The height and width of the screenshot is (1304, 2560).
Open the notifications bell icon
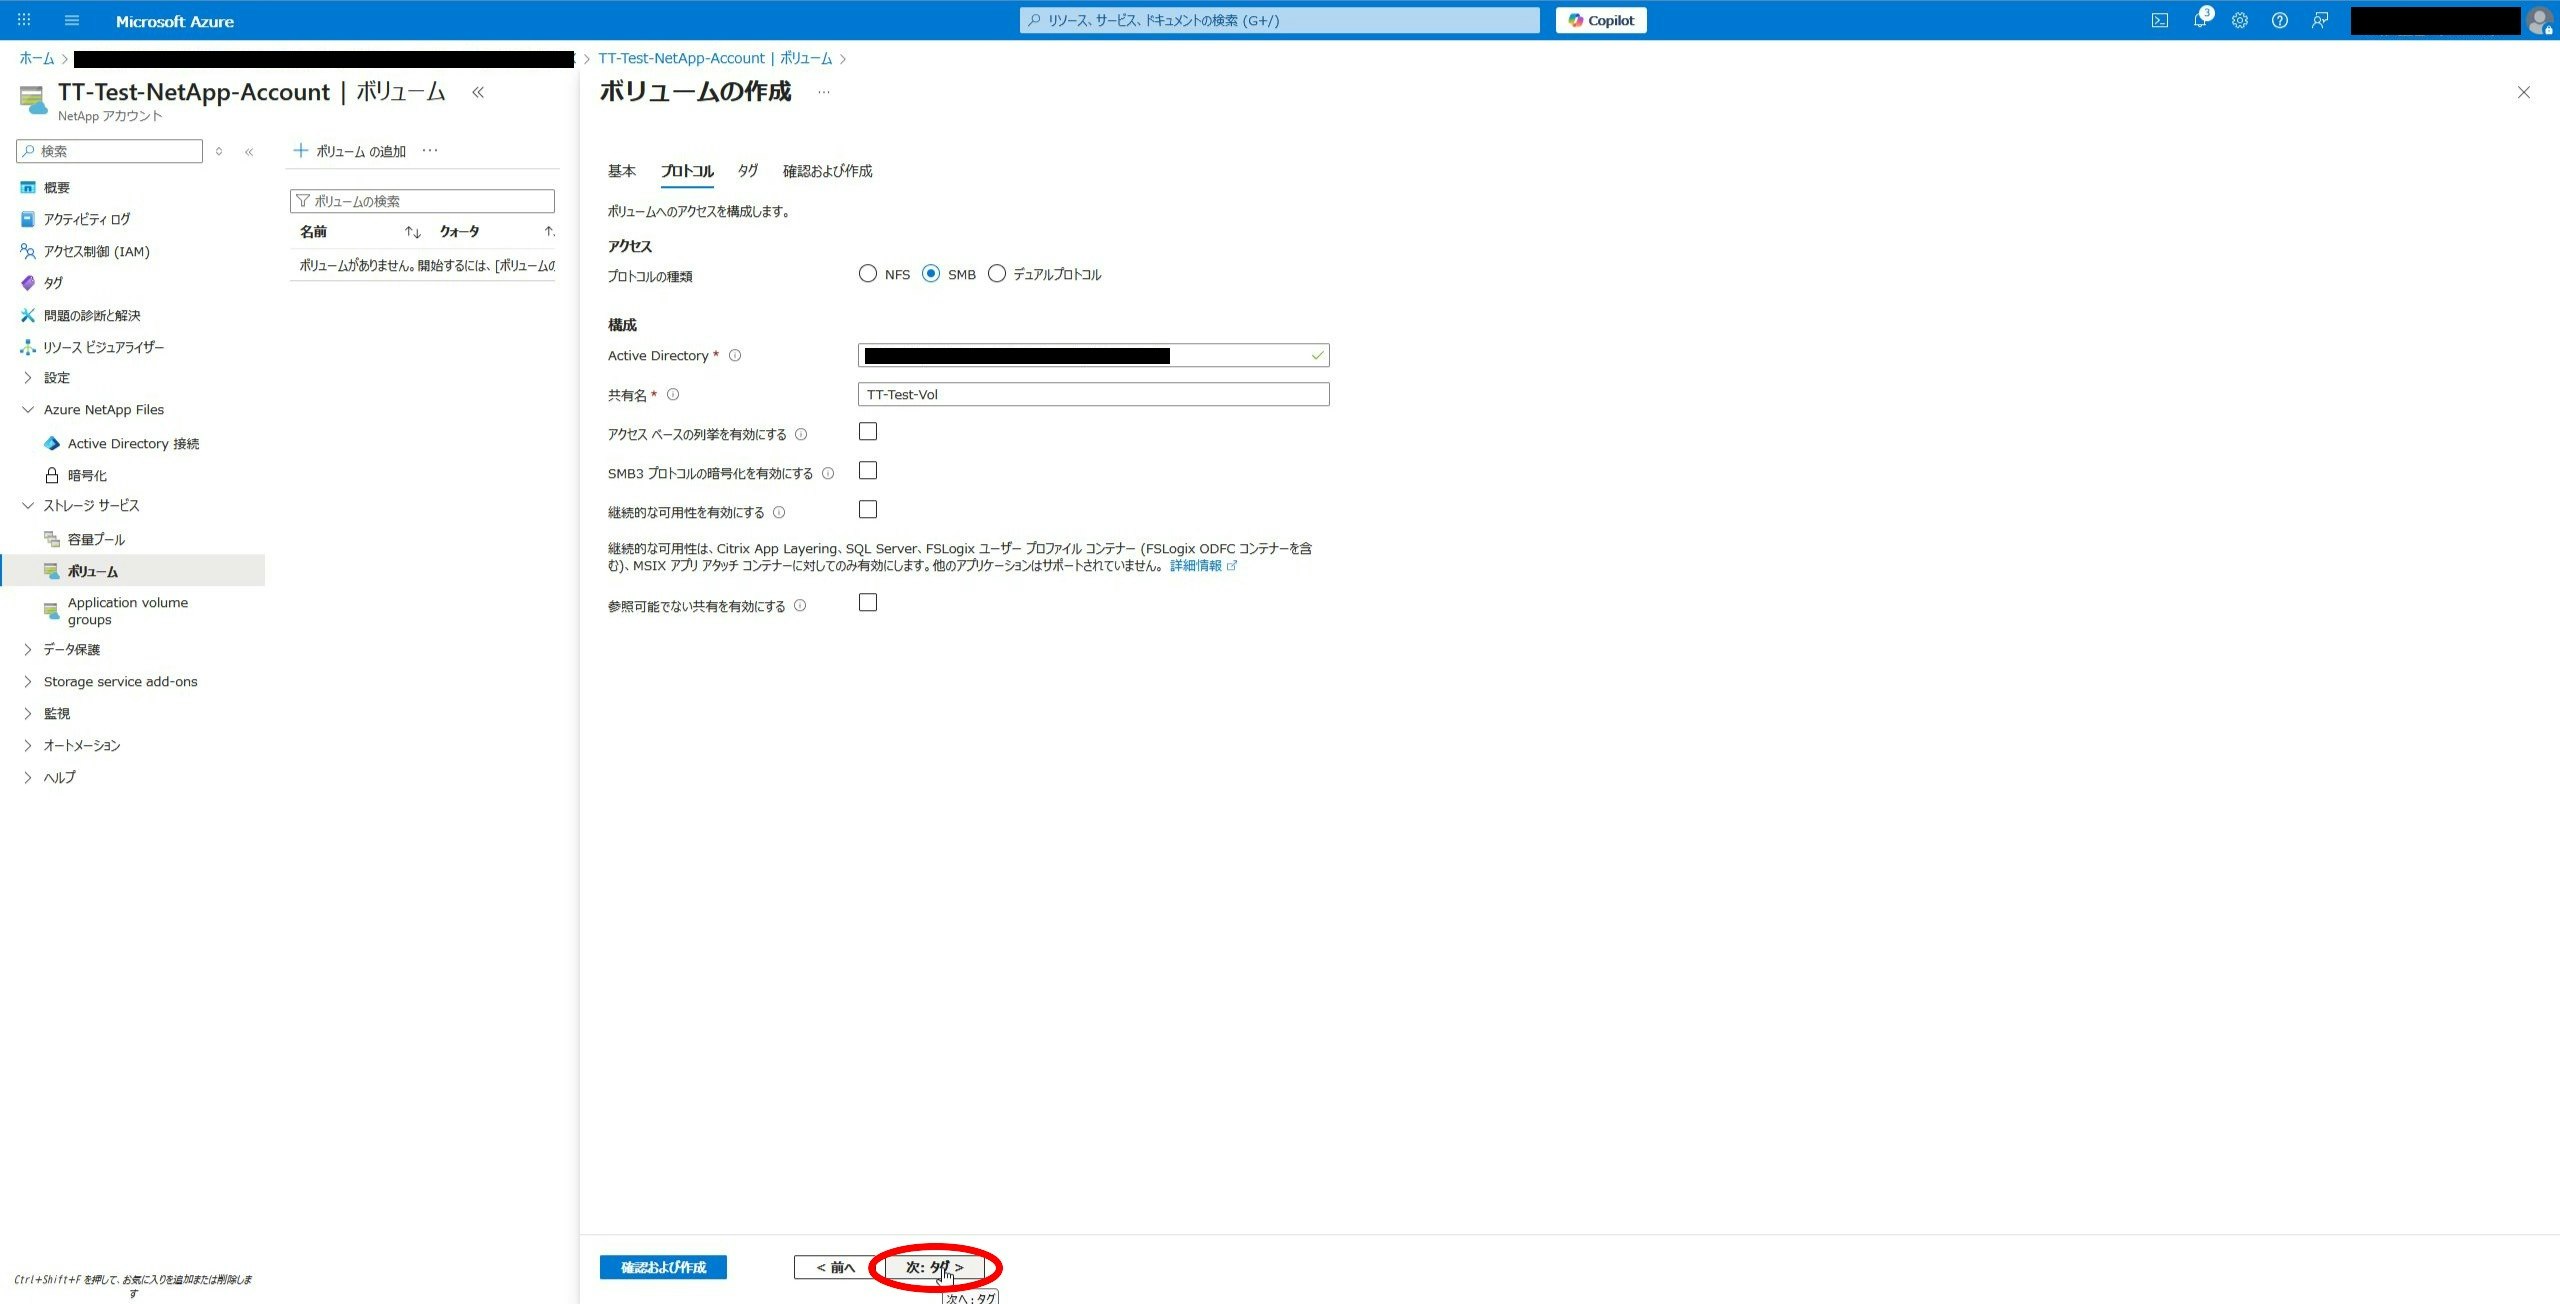tap(2200, 20)
